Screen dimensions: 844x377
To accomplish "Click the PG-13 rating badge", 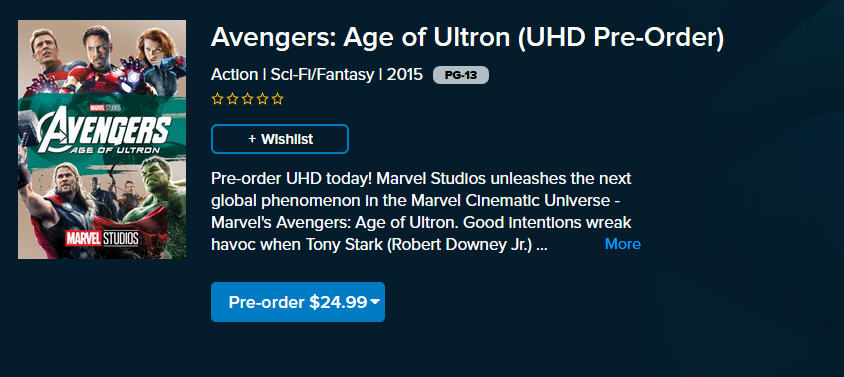I will (461, 75).
